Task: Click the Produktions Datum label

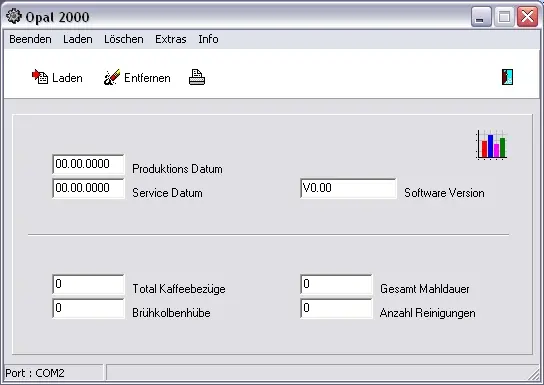Action: [177, 169]
